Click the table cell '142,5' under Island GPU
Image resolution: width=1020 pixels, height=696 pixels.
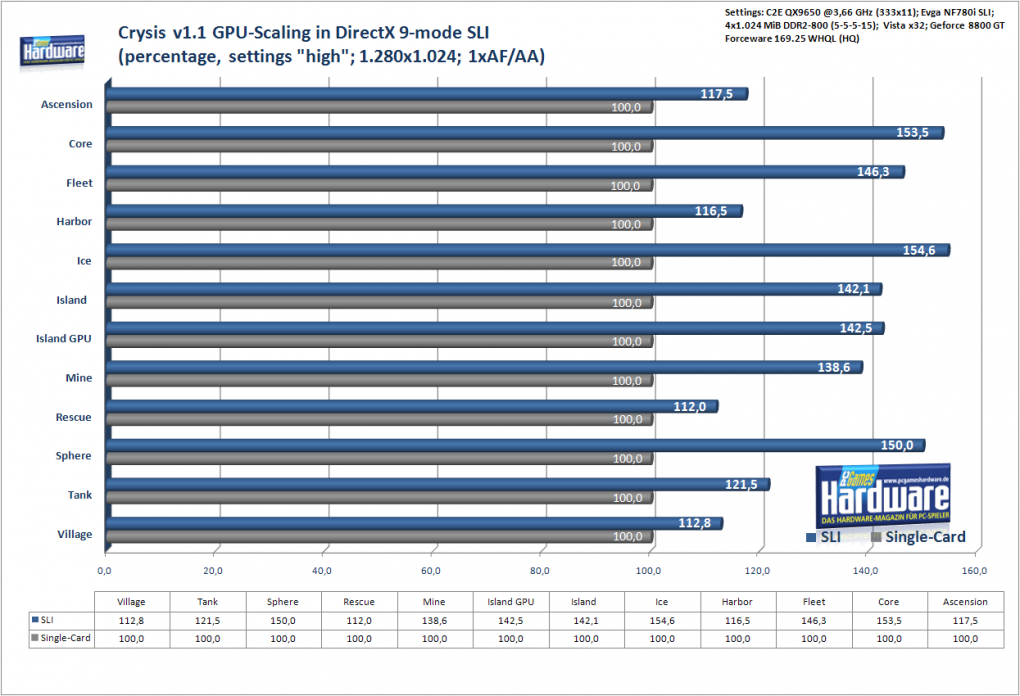pos(511,621)
